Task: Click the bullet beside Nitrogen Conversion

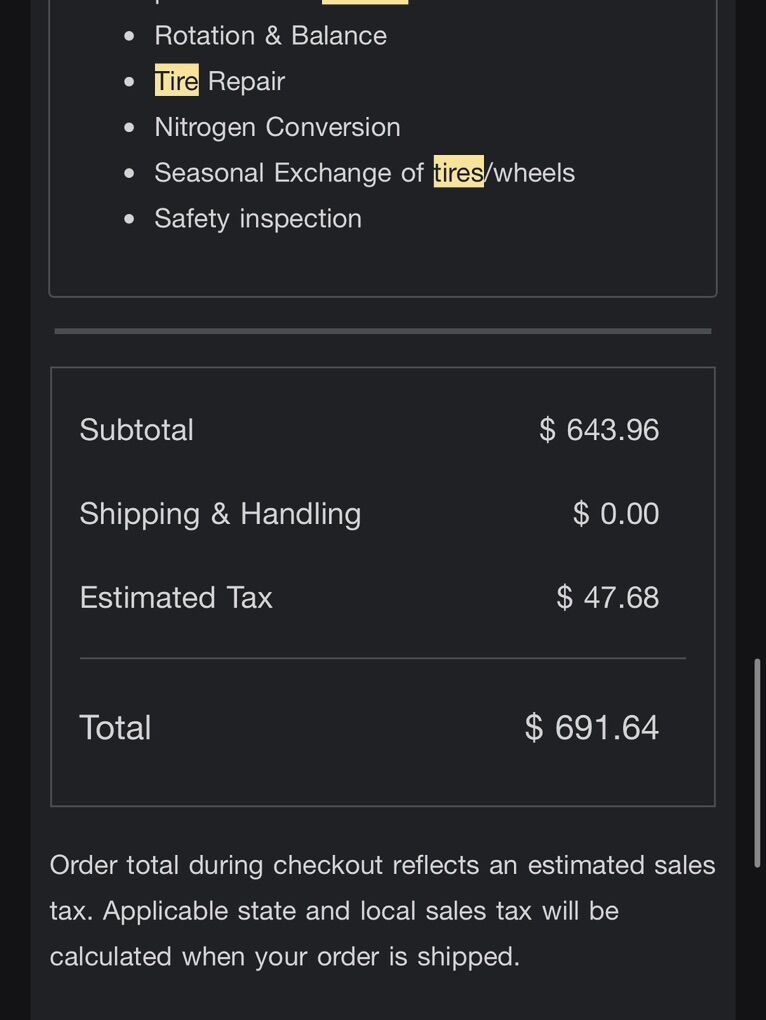Action: pos(130,128)
